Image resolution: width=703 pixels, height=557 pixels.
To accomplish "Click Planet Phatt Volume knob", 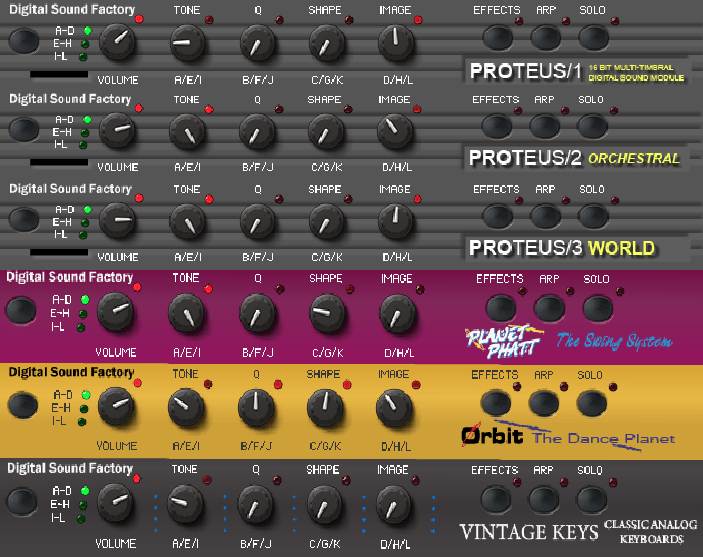I will [x=115, y=311].
